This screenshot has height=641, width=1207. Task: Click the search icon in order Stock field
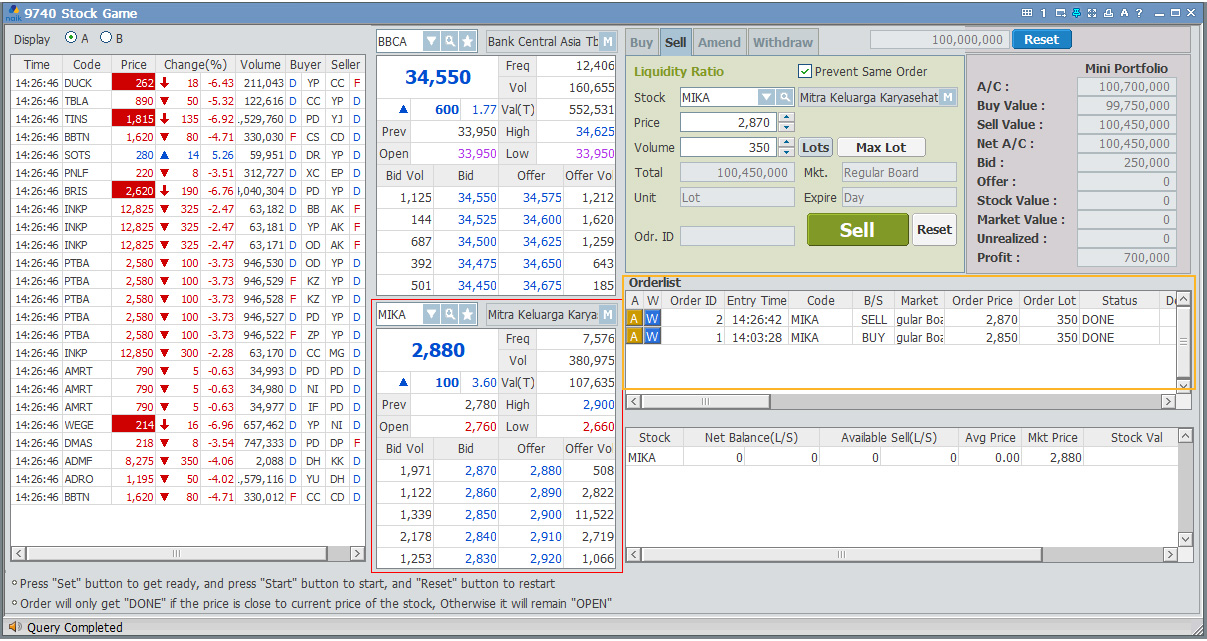point(784,97)
